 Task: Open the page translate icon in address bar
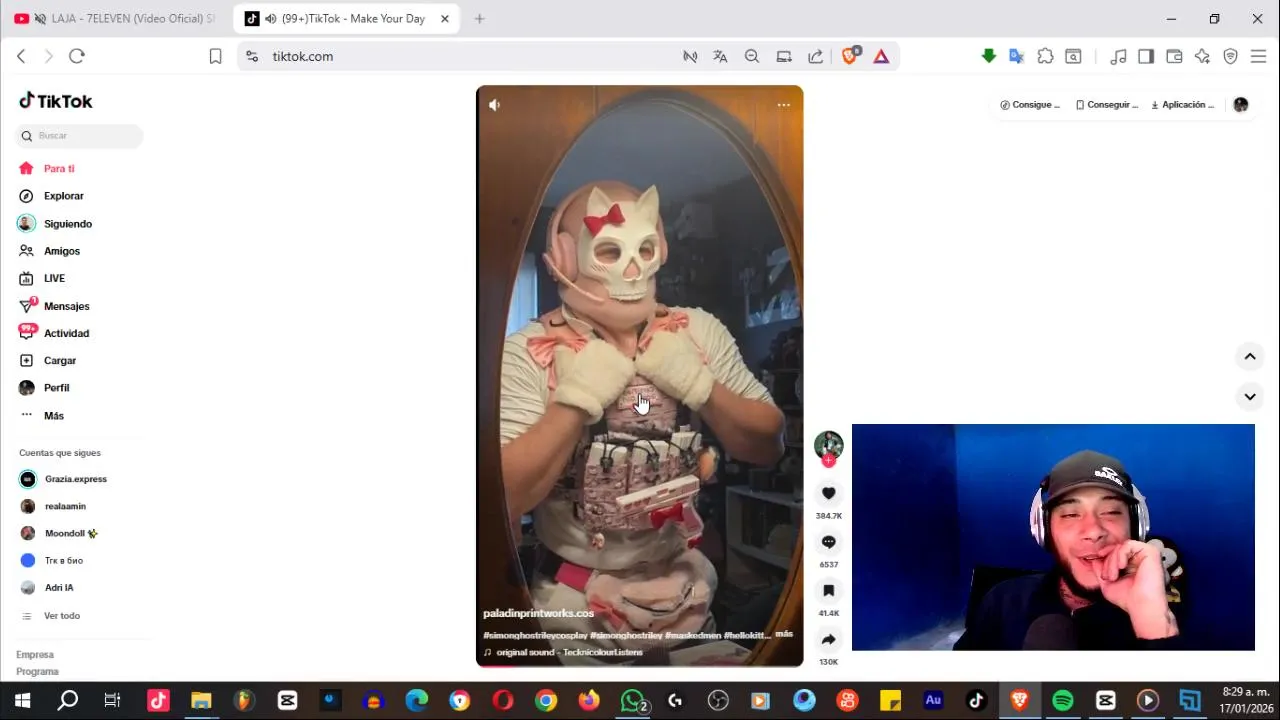(x=720, y=56)
